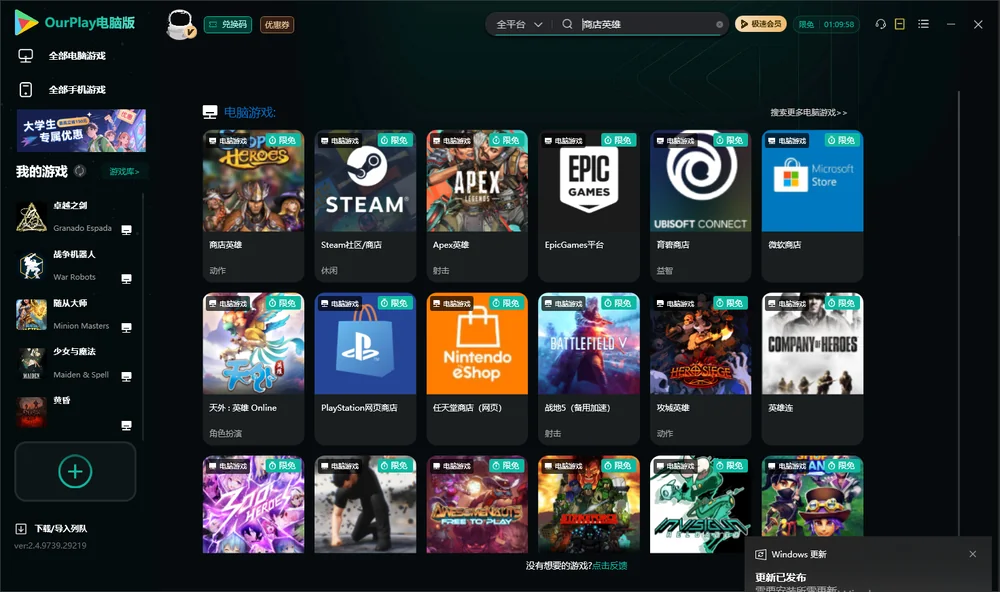The image size is (1000, 592).
Task: Expand the 全平台 platform dropdown
Action: (x=519, y=24)
